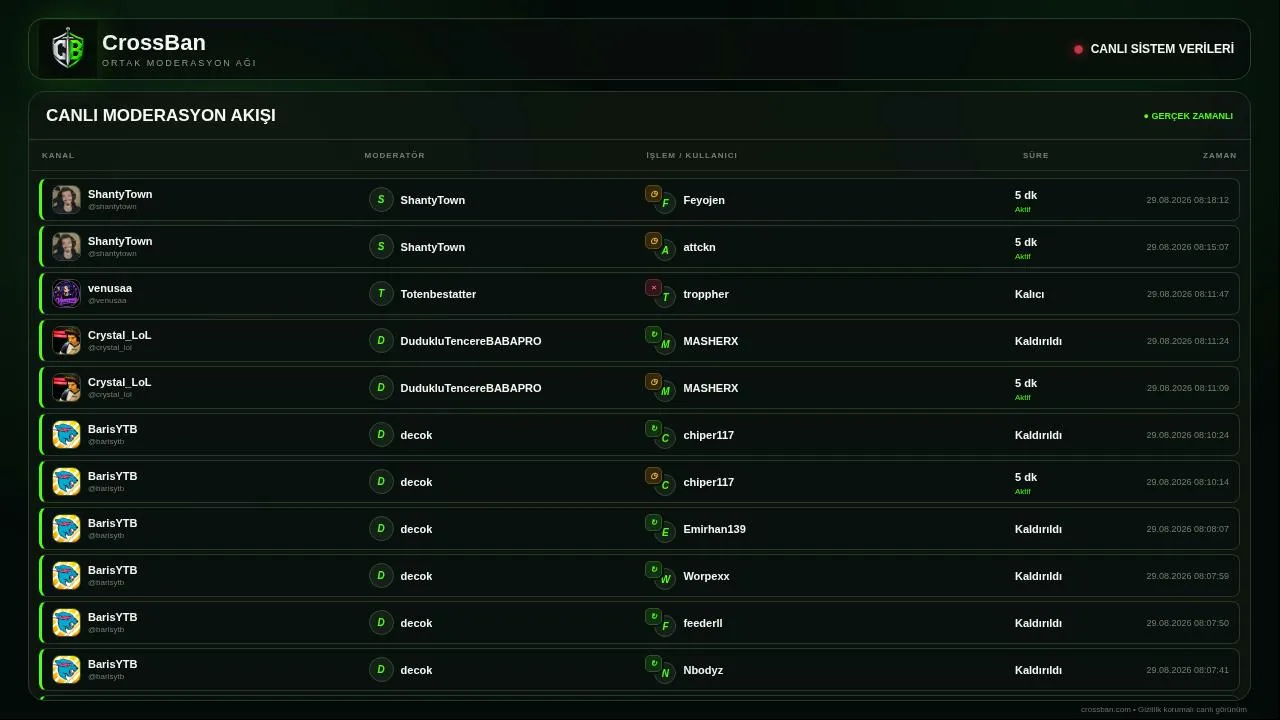
Task: Click the CrossBan shield logo
Action: [x=68, y=49]
